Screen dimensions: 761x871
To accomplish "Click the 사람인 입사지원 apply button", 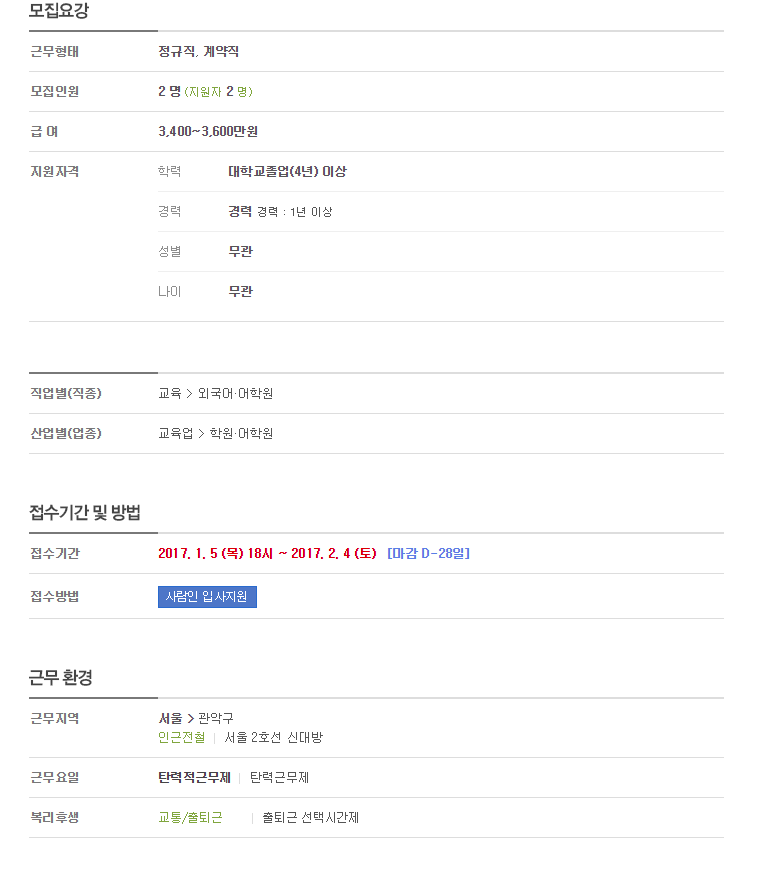I will [x=207, y=597].
